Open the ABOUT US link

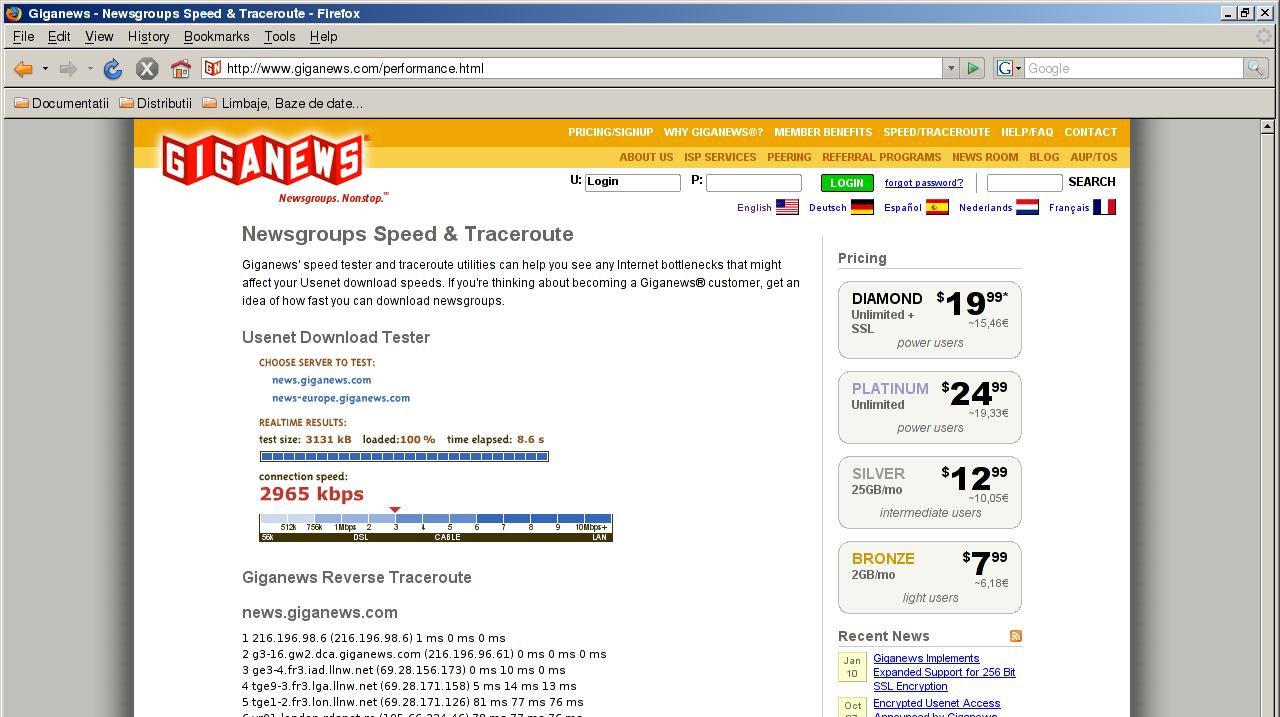(646, 157)
